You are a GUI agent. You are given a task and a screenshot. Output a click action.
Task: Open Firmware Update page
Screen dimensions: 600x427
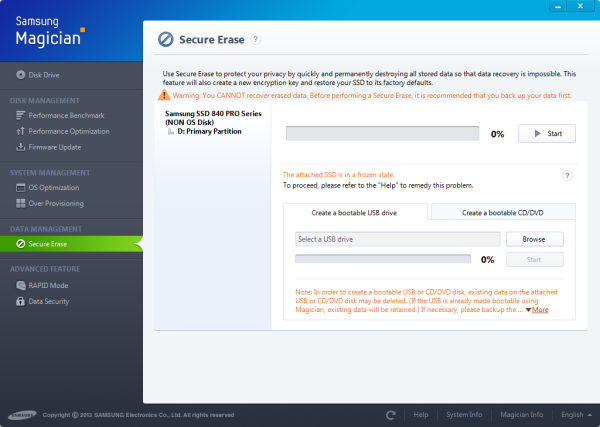tap(56, 147)
